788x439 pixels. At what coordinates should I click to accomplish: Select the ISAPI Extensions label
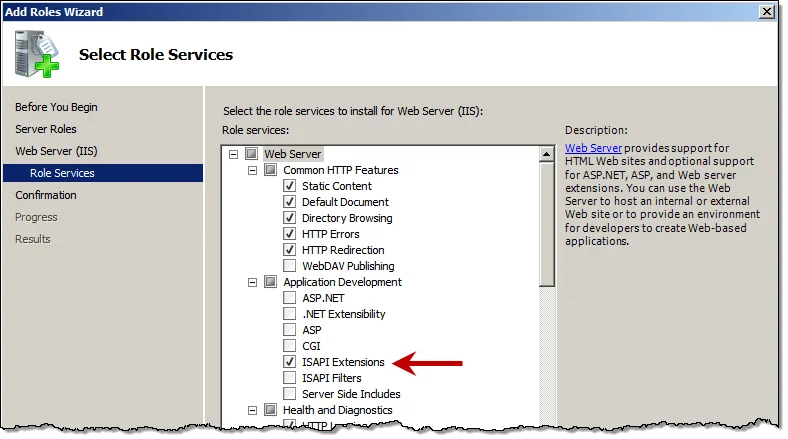343,362
